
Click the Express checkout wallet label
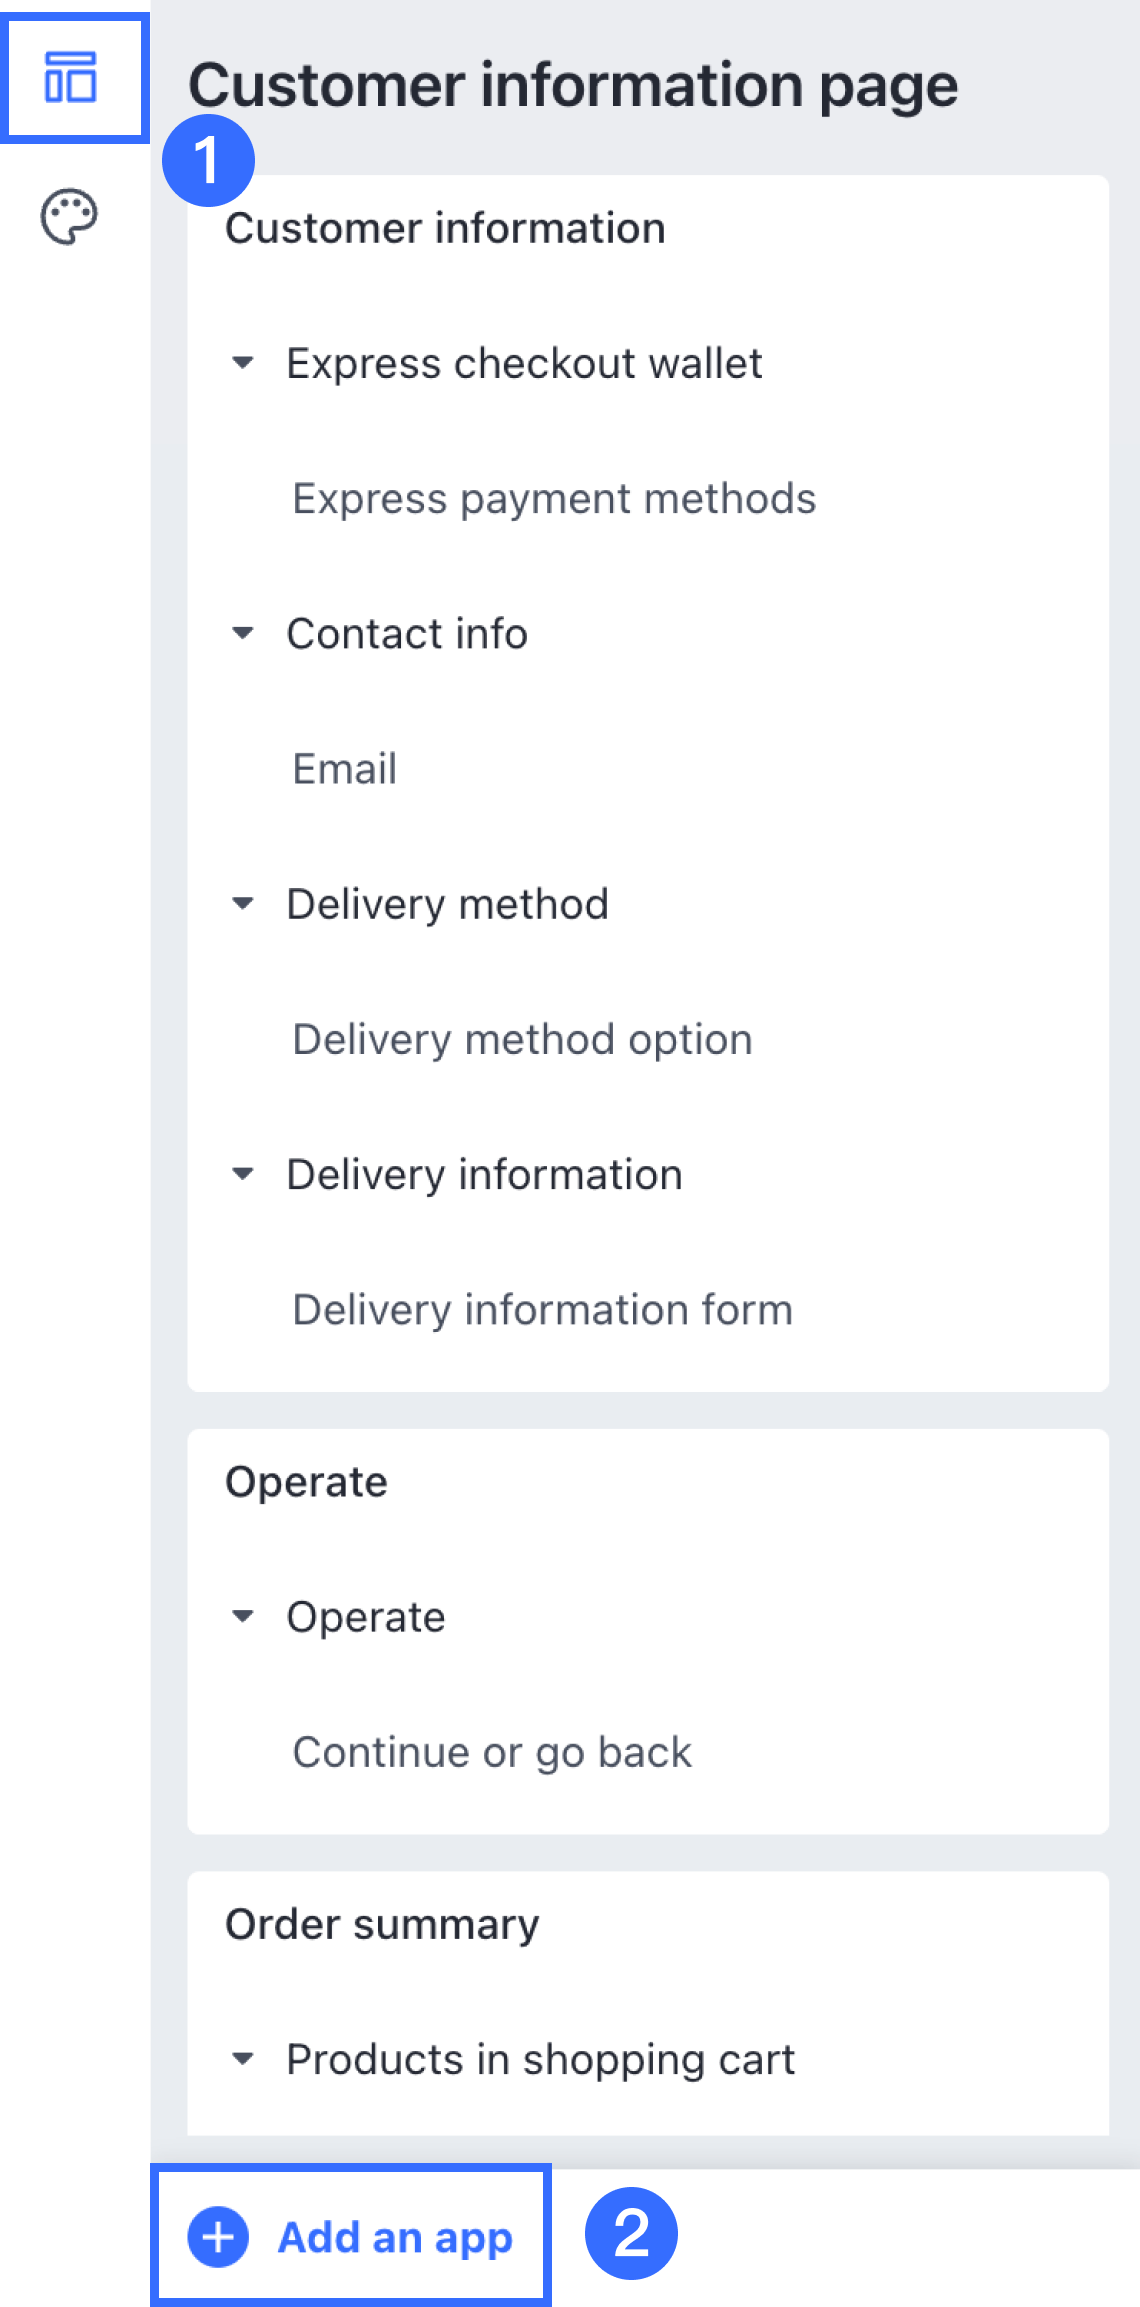point(524,363)
